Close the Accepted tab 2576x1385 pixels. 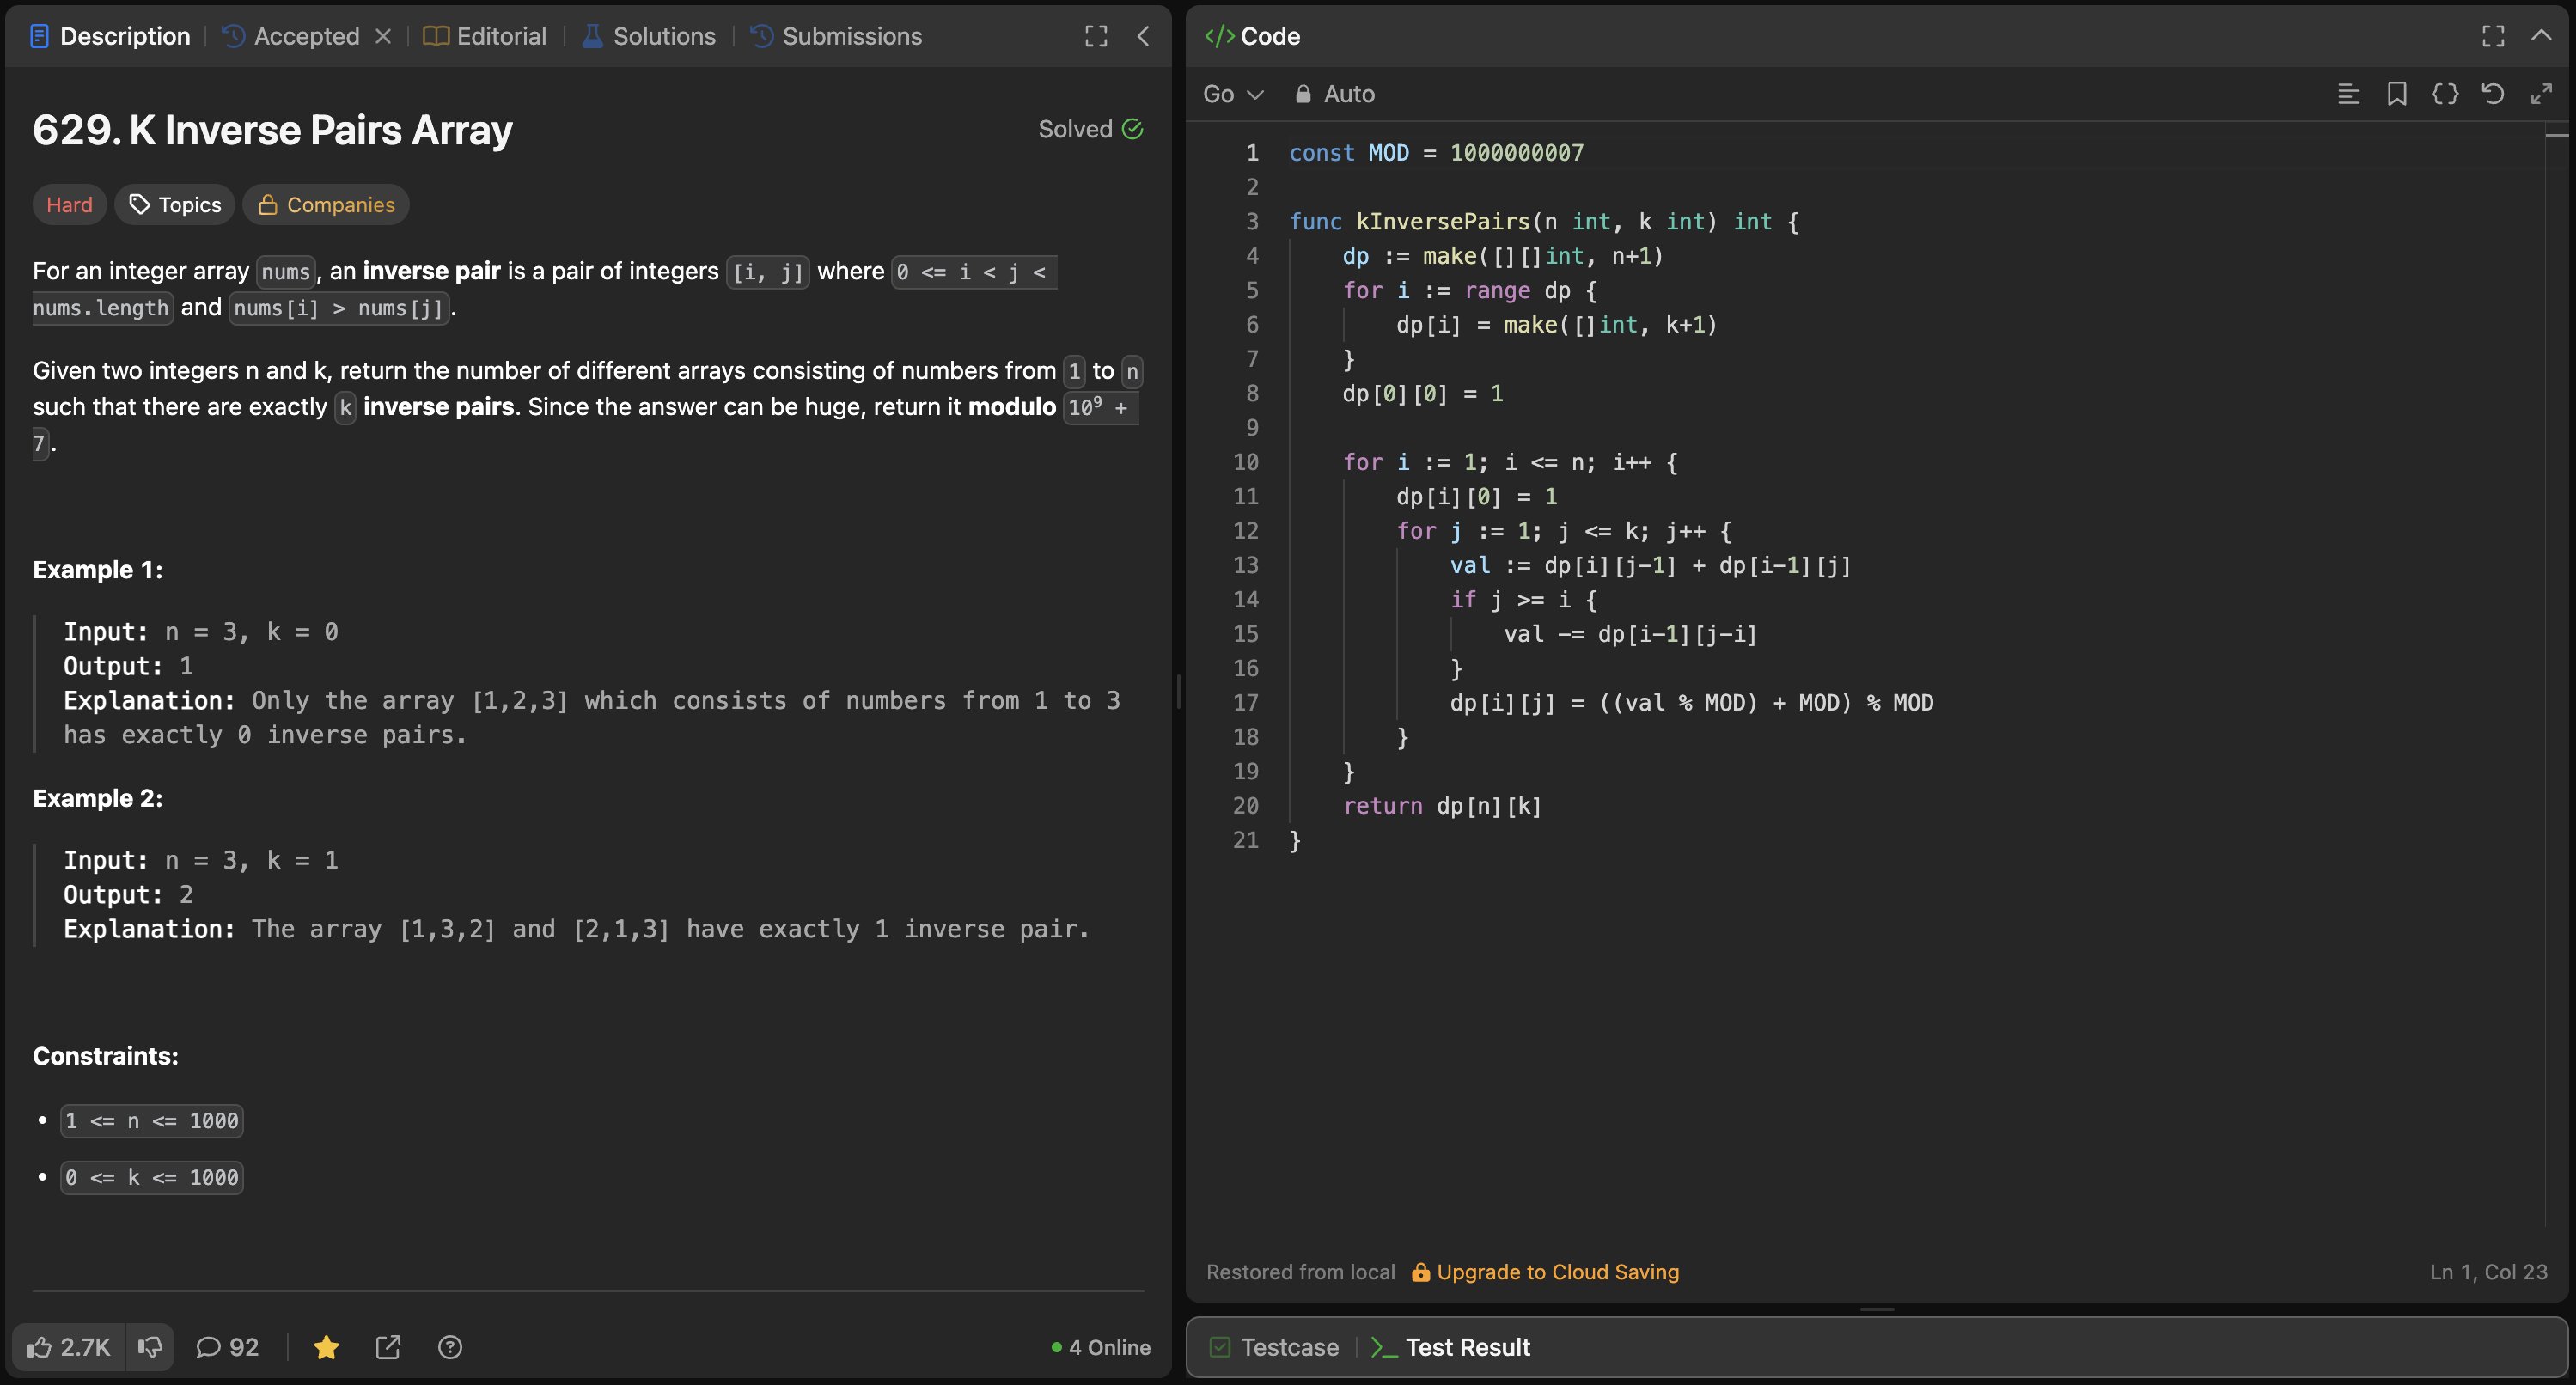[x=383, y=36]
